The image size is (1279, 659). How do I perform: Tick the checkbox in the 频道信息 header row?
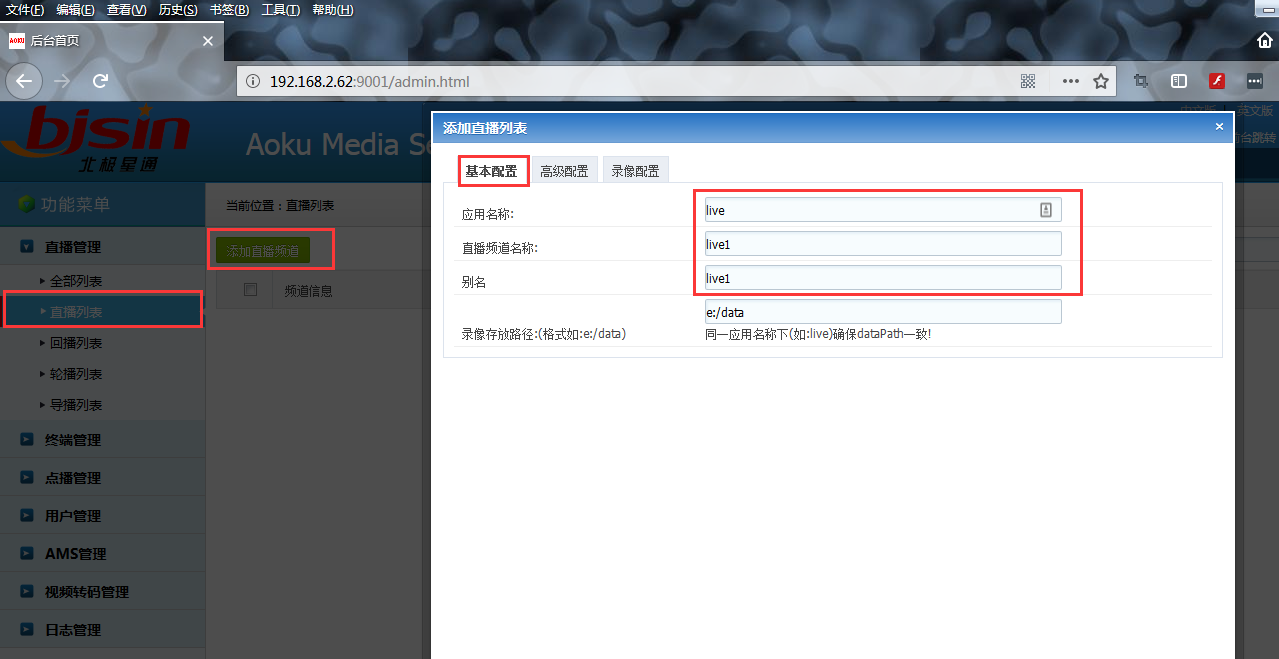pos(250,290)
